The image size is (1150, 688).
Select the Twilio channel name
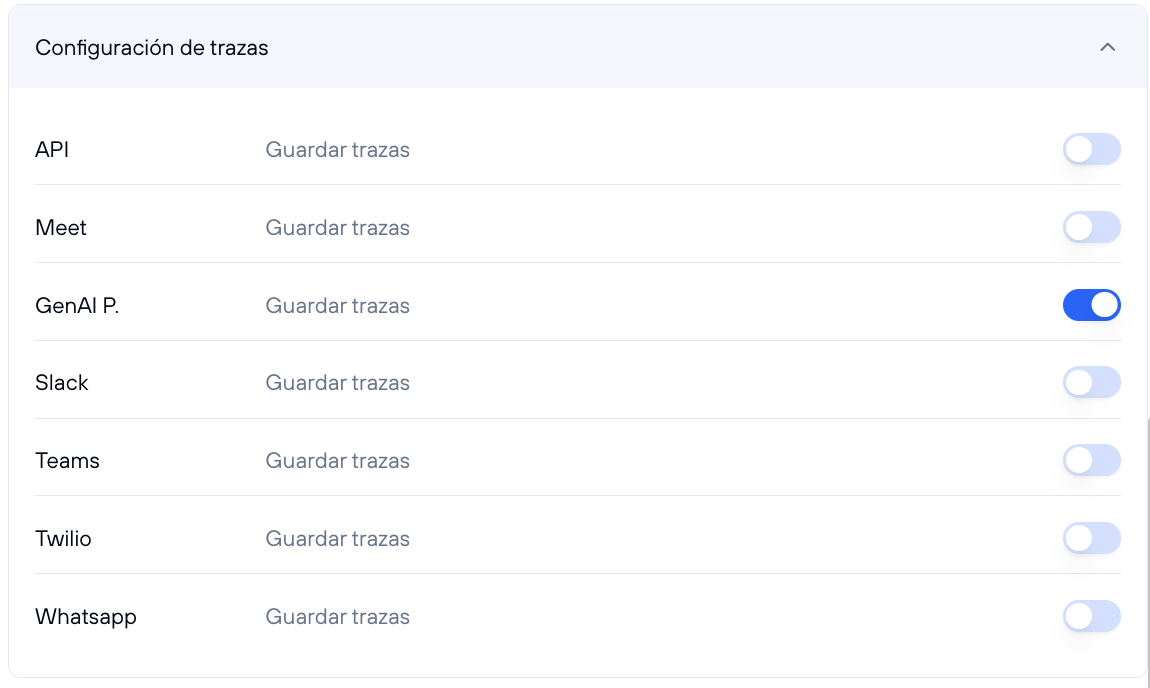coord(64,539)
